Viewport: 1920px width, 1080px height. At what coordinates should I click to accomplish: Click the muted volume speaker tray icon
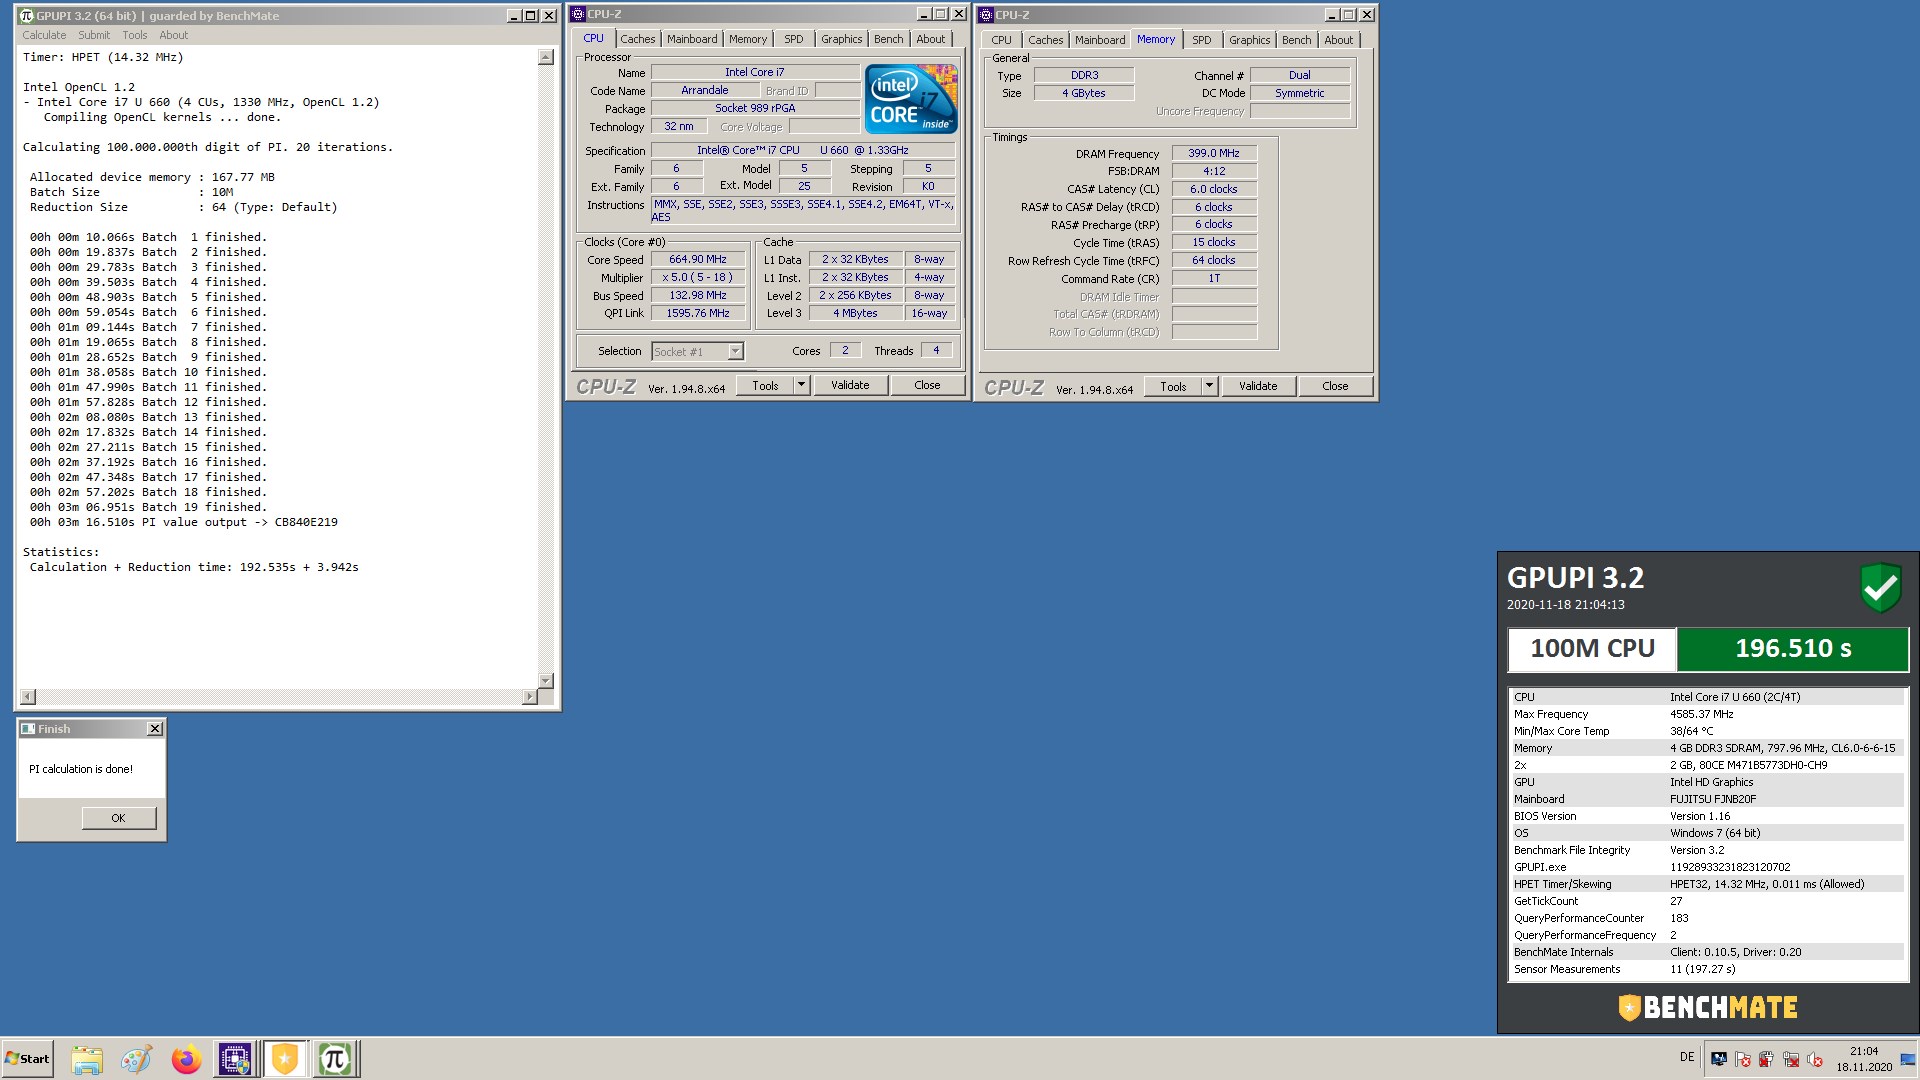[x=1815, y=1059]
